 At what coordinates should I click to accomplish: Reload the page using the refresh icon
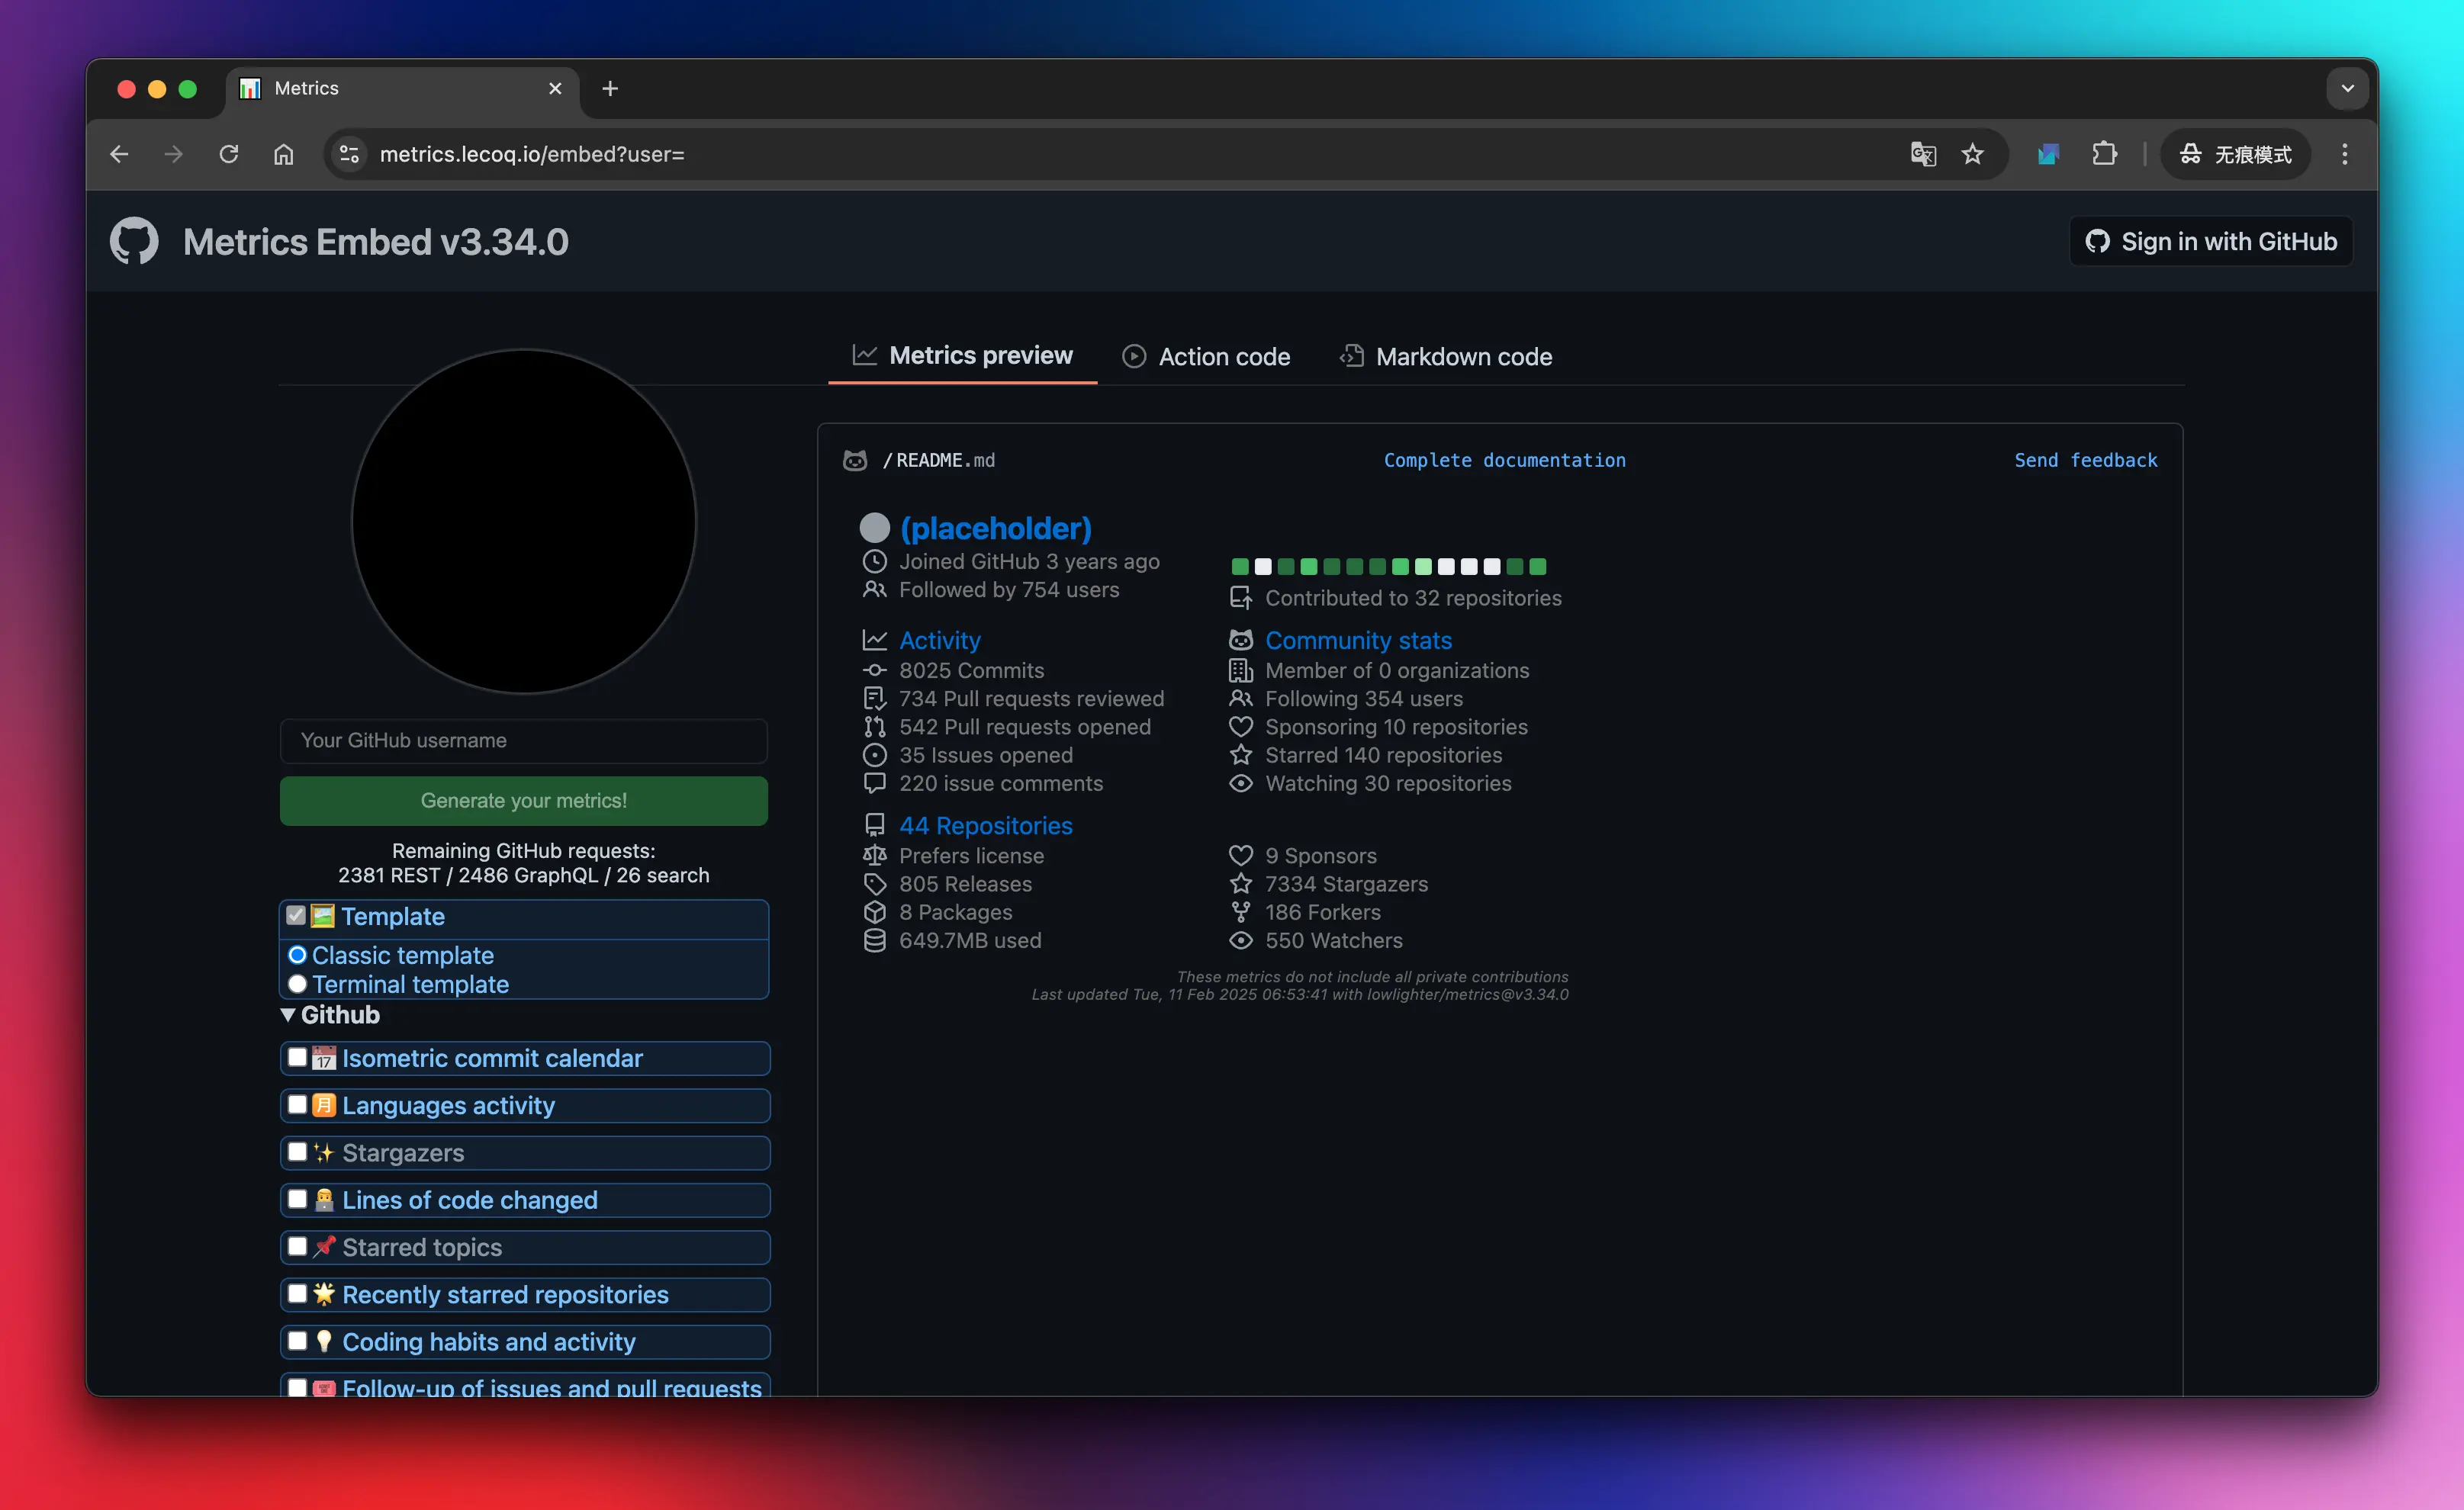[229, 154]
